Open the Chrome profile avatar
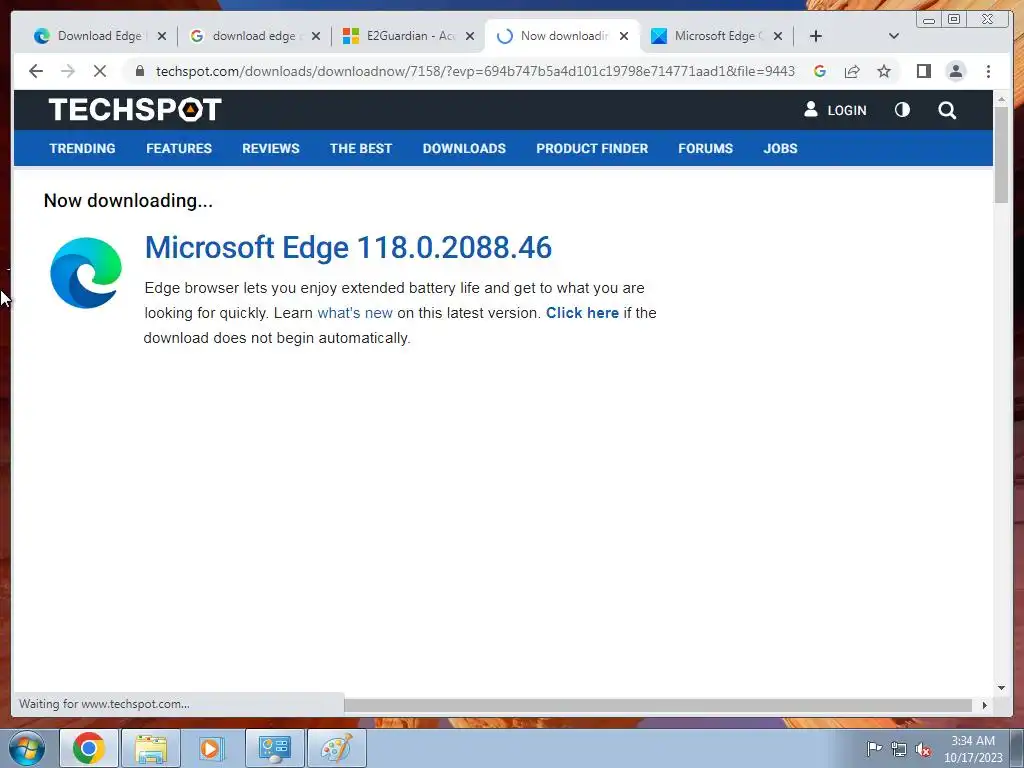 [955, 71]
